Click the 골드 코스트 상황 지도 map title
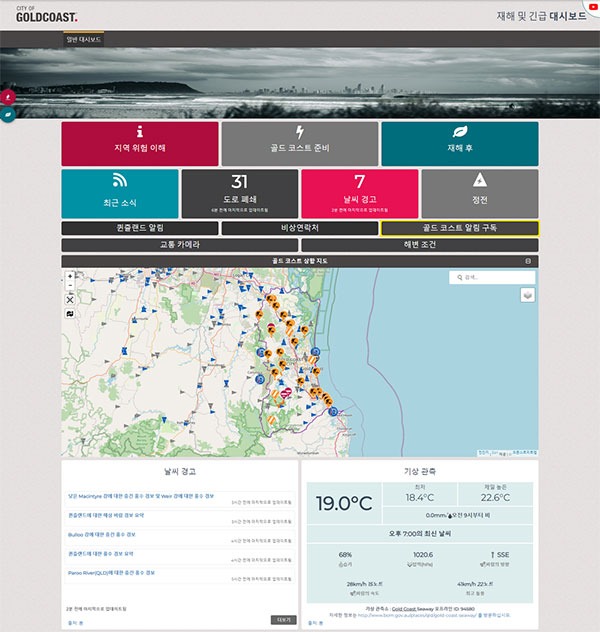 click(300, 261)
